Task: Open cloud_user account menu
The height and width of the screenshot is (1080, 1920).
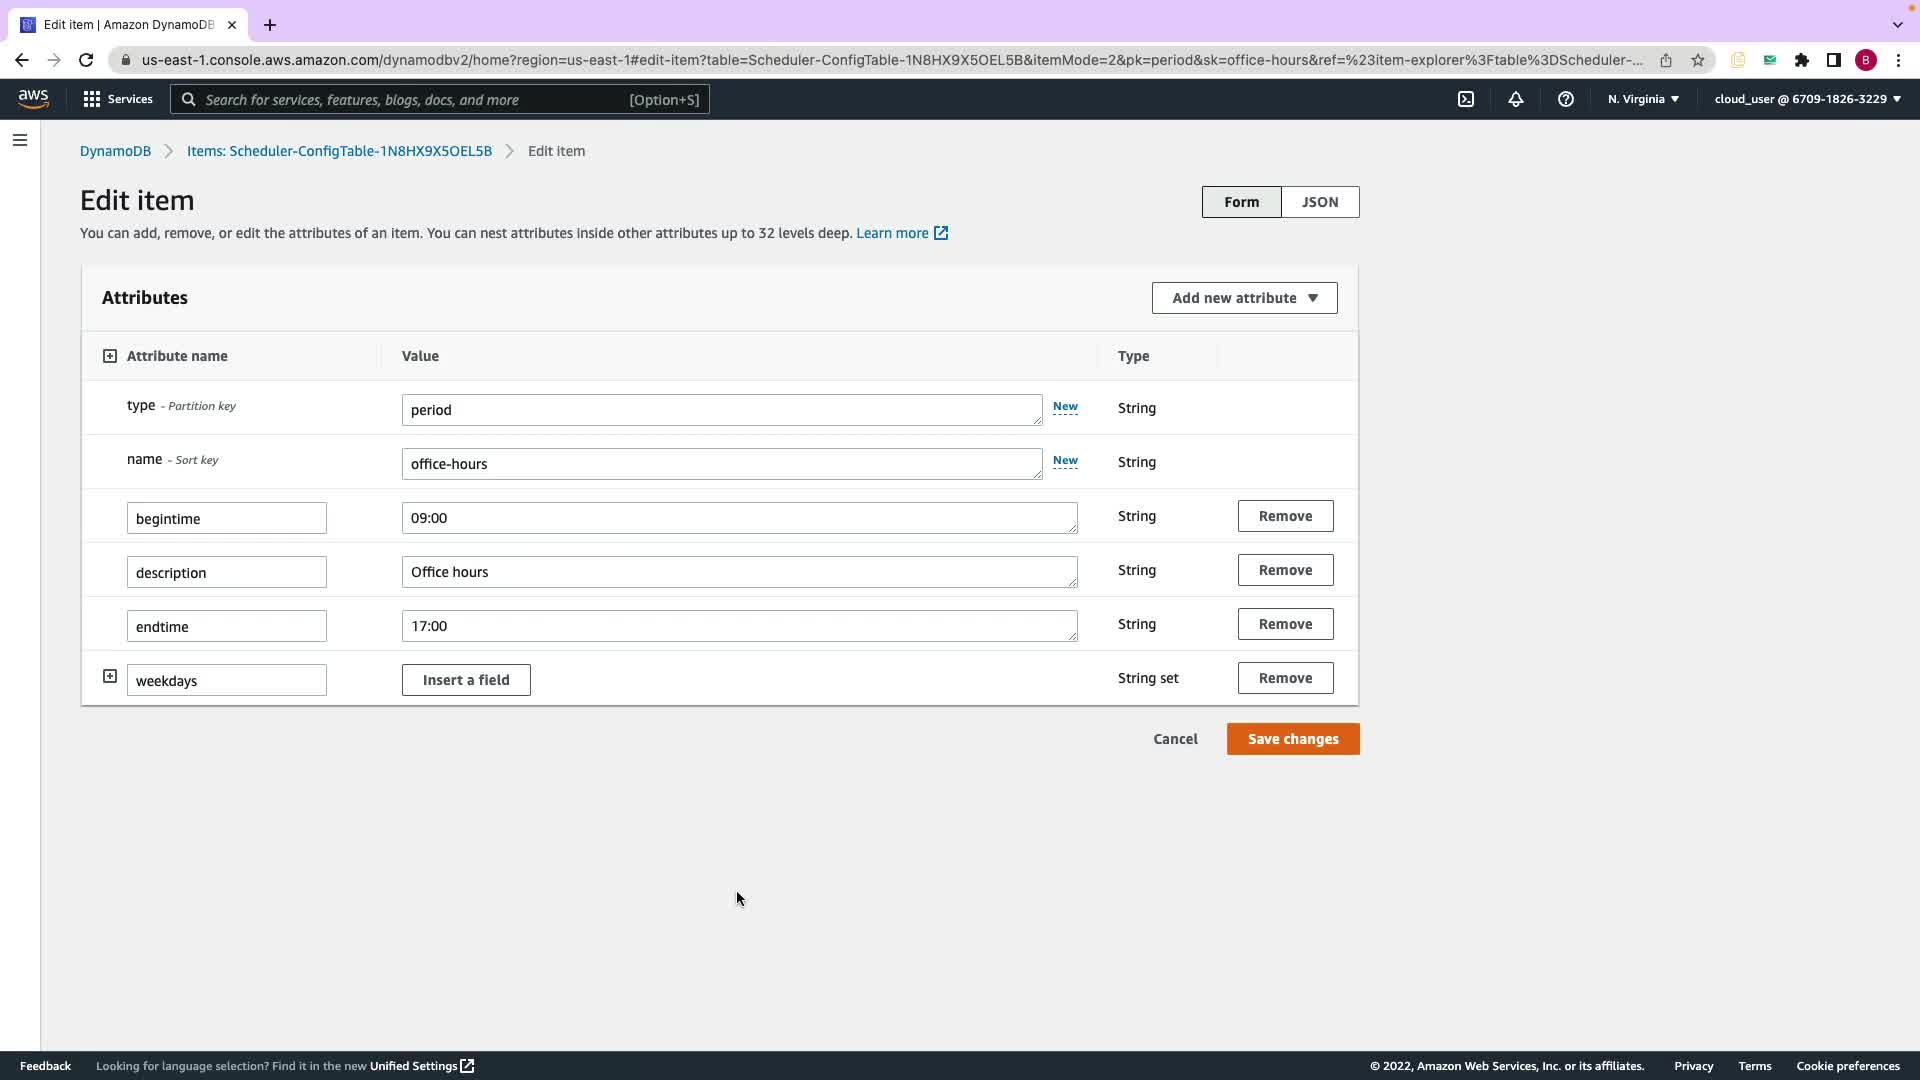Action: point(1807,99)
